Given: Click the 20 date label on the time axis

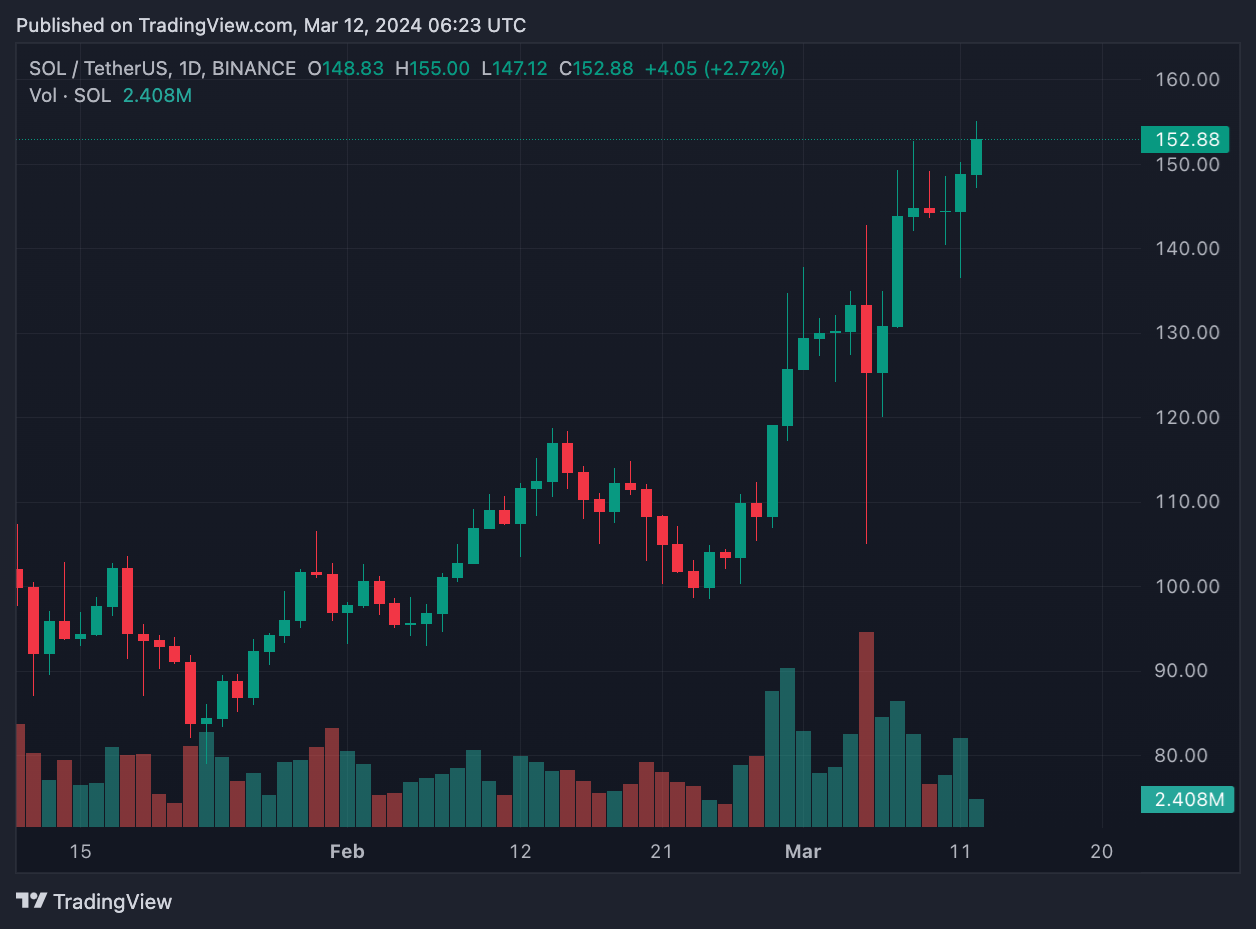Looking at the screenshot, I should [1101, 852].
